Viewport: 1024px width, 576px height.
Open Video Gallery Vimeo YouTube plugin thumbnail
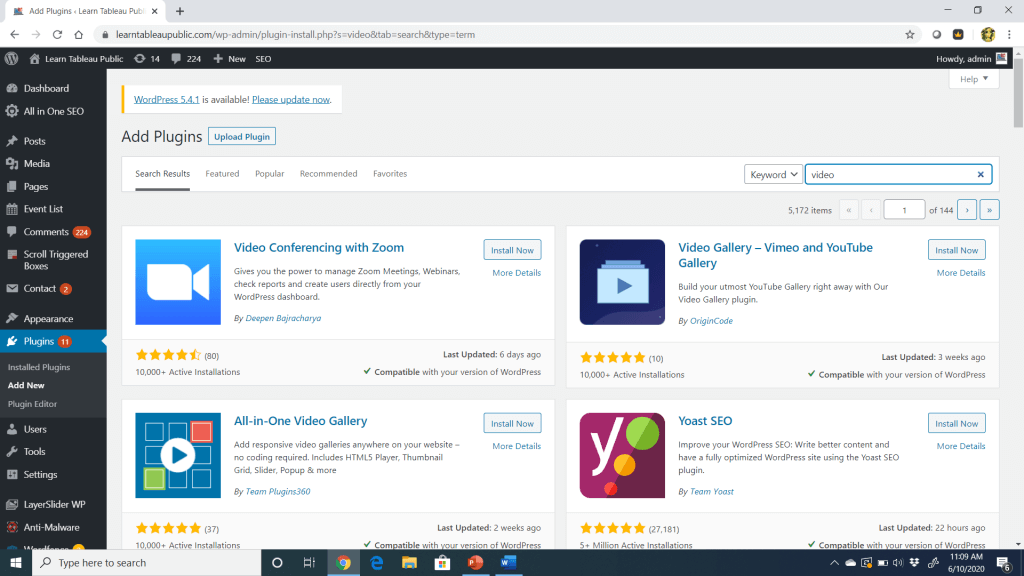(622, 282)
